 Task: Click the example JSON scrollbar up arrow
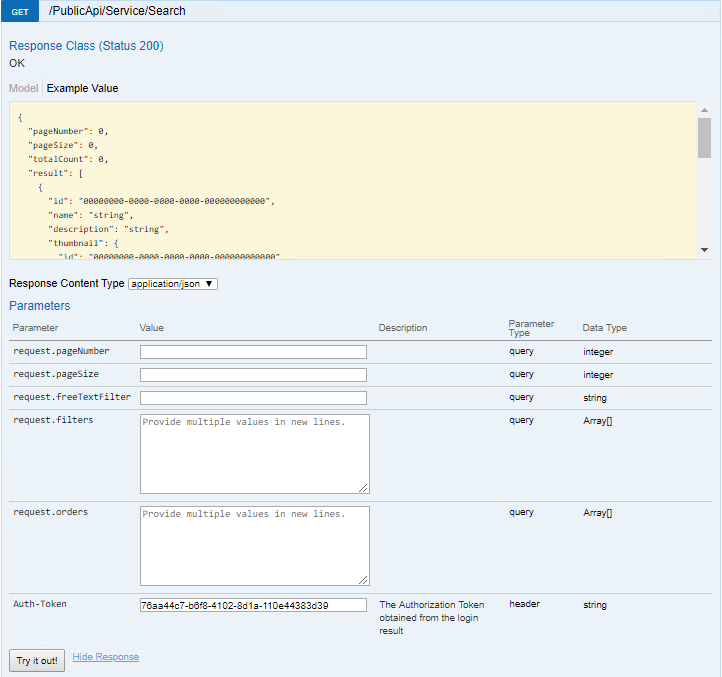tap(704, 110)
